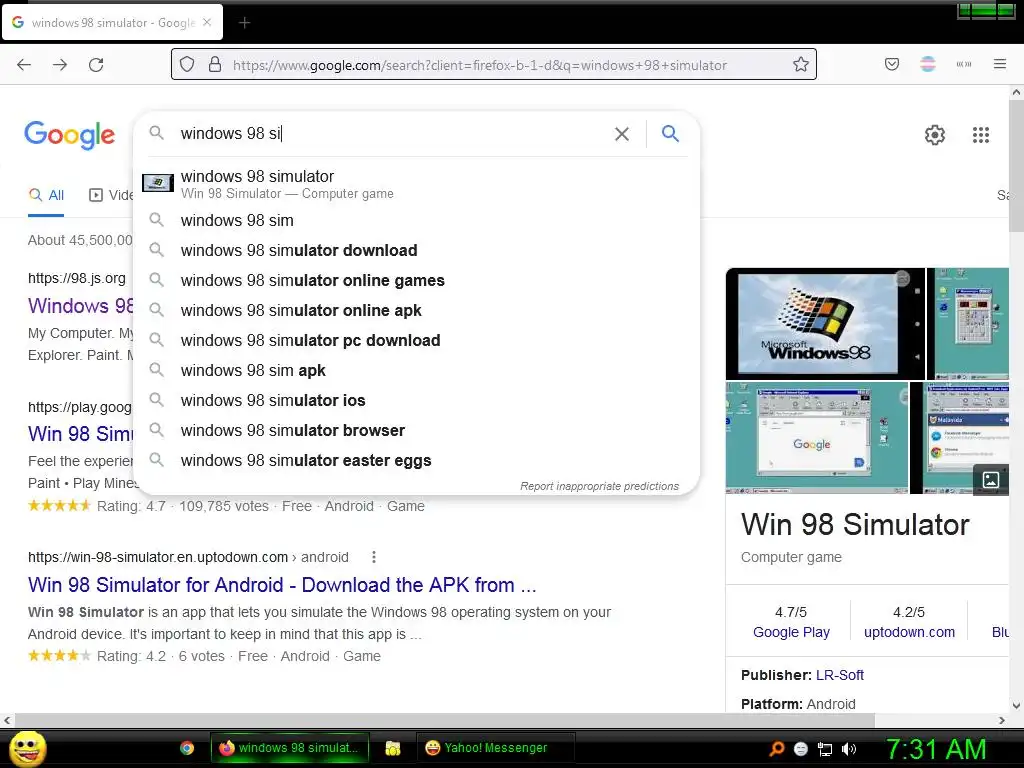Open the orange search tray icon

(x=776, y=749)
